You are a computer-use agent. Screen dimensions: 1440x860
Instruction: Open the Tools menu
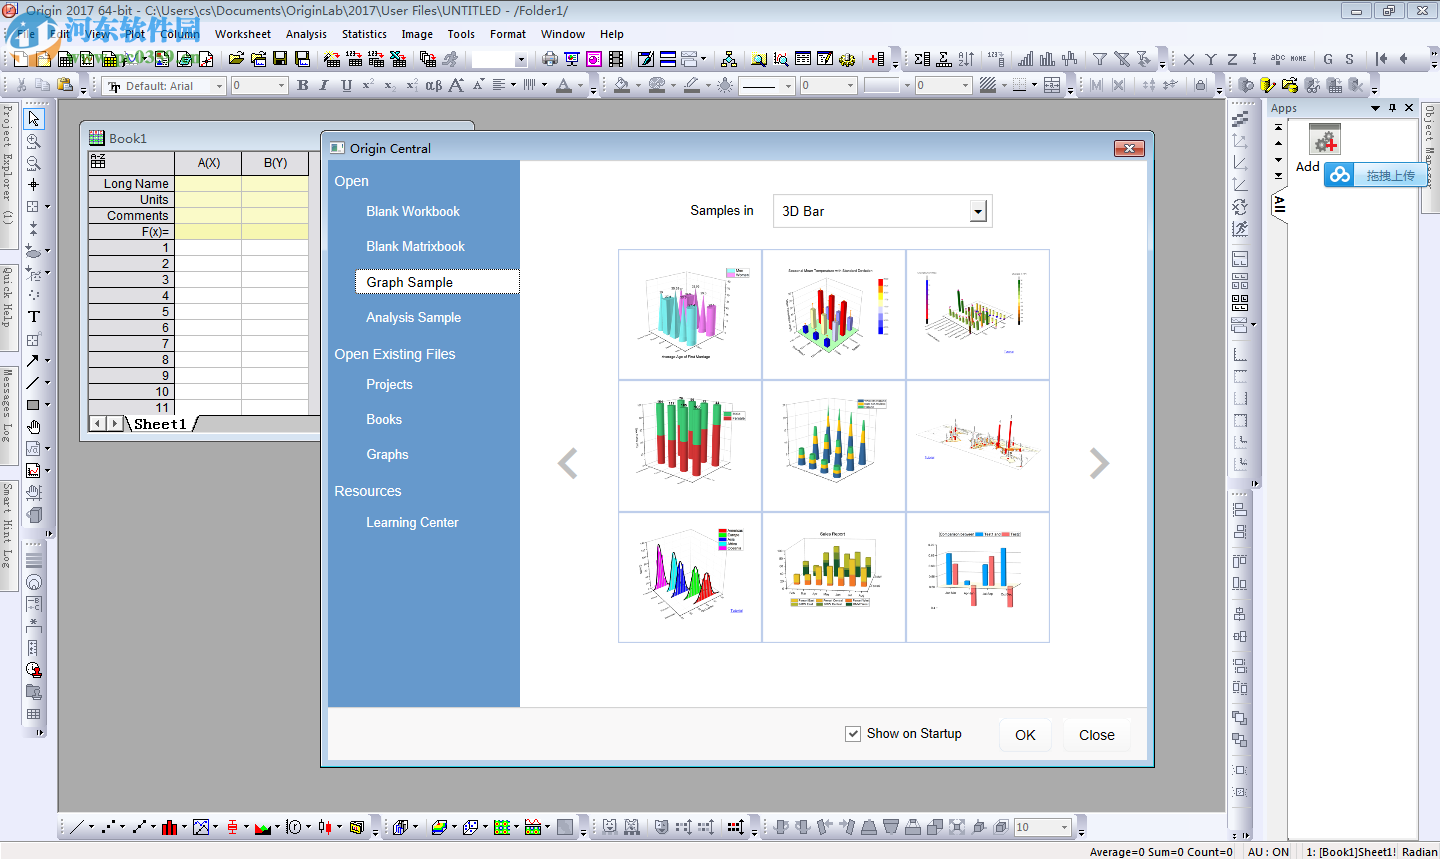pos(461,34)
